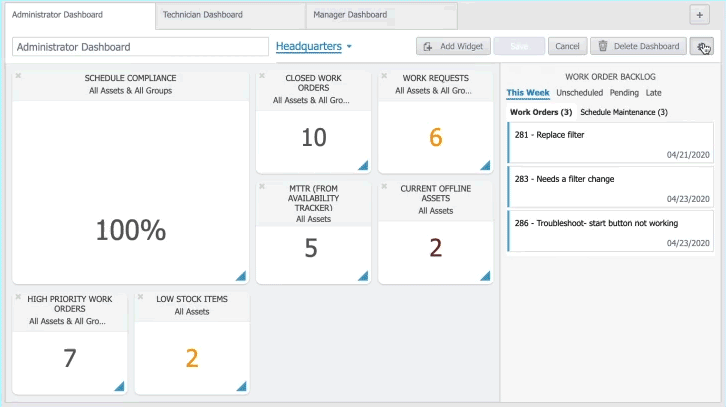
Task: Click the blue corner handle of Low Stock Items
Action: tap(242, 387)
